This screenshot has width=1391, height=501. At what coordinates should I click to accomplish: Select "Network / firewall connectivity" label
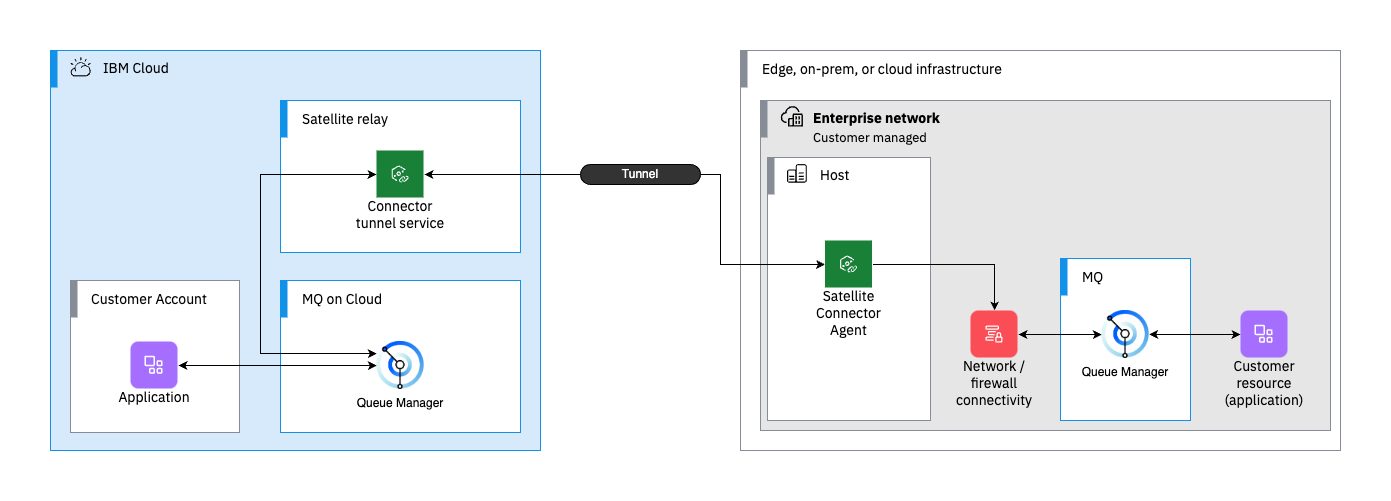(994, 384)
